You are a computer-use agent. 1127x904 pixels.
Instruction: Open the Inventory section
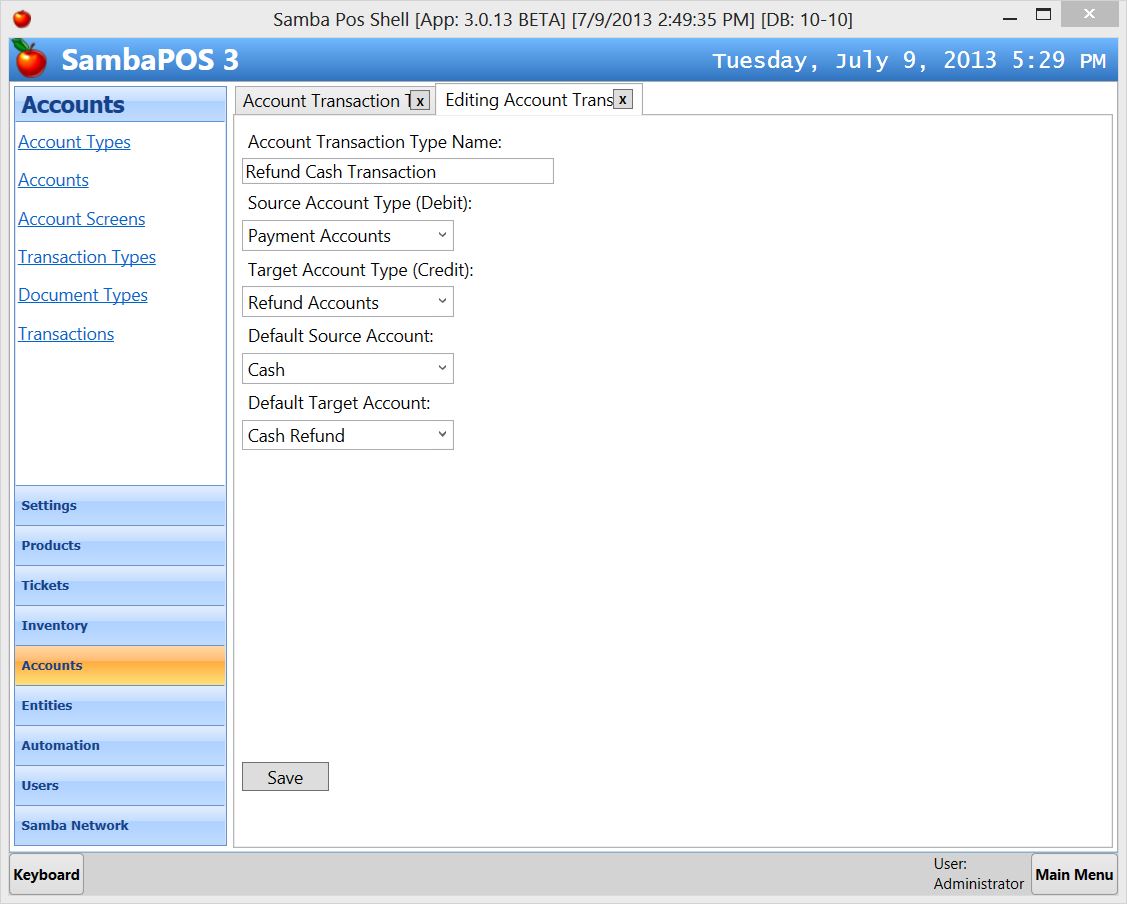click(x=120, y=626)
